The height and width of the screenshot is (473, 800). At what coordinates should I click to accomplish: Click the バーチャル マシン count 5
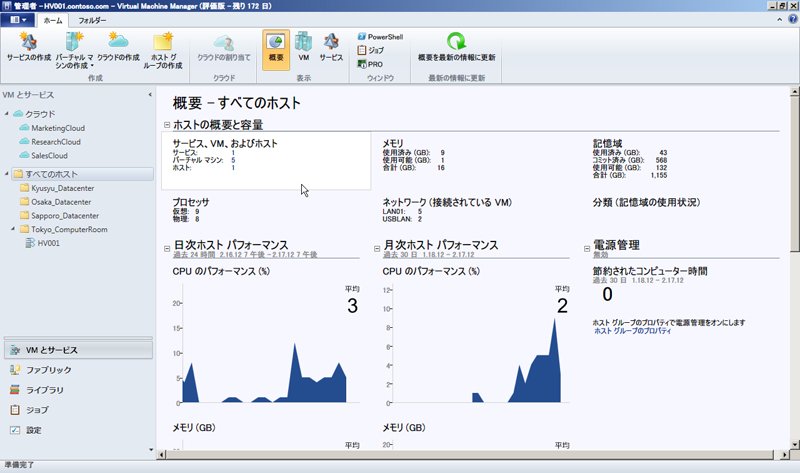pyautogui.click(x=233, y=160)
